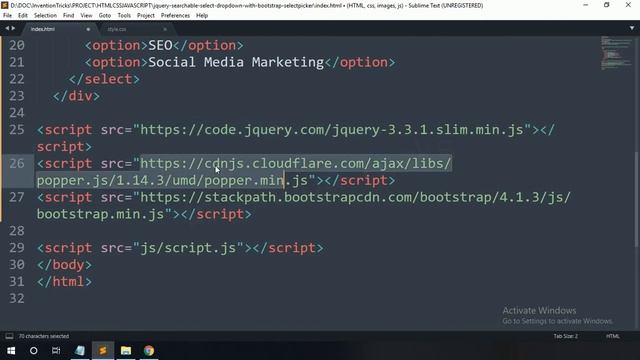This screenshot has width=640, height=360.
Task: Open the Help menu
Action: 202,16
